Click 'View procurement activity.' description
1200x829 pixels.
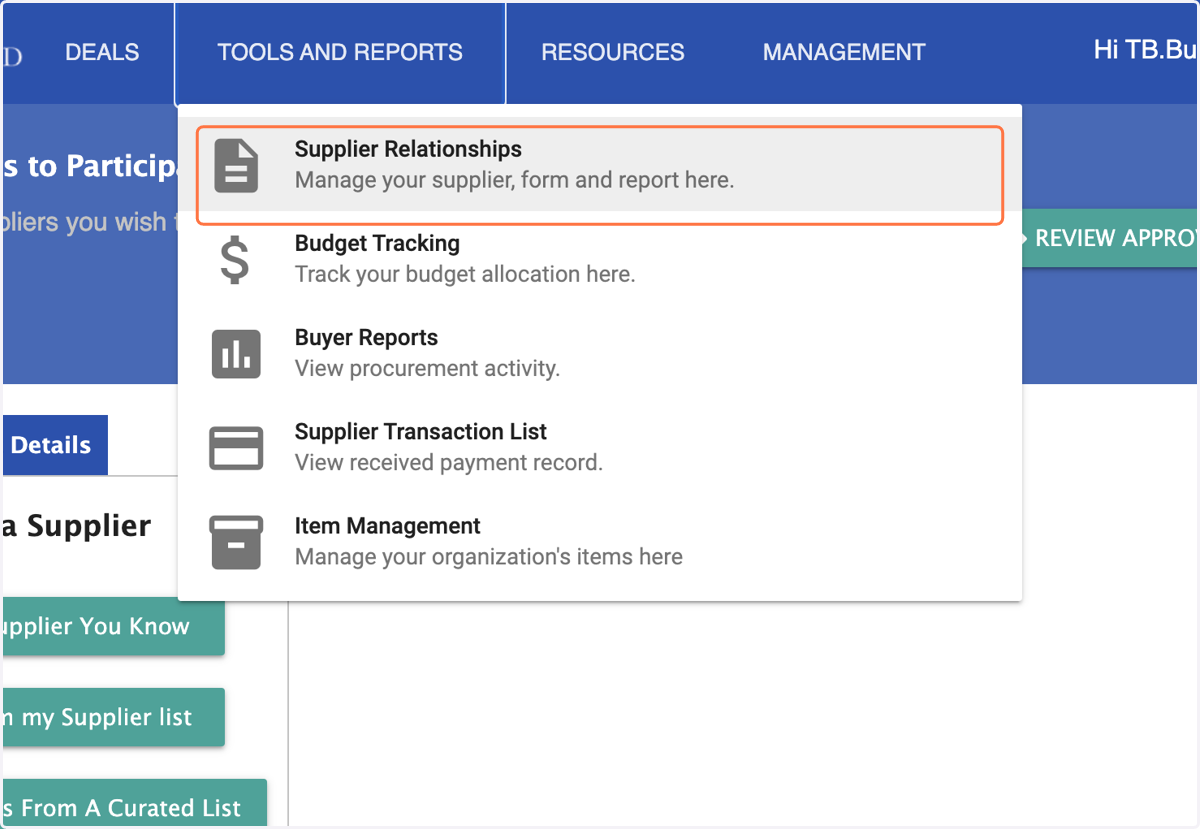click(x=427, y=368)
